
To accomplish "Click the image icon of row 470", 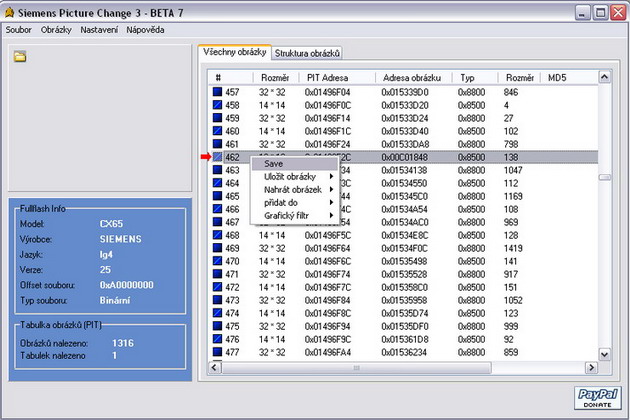I will click(217, 261).
